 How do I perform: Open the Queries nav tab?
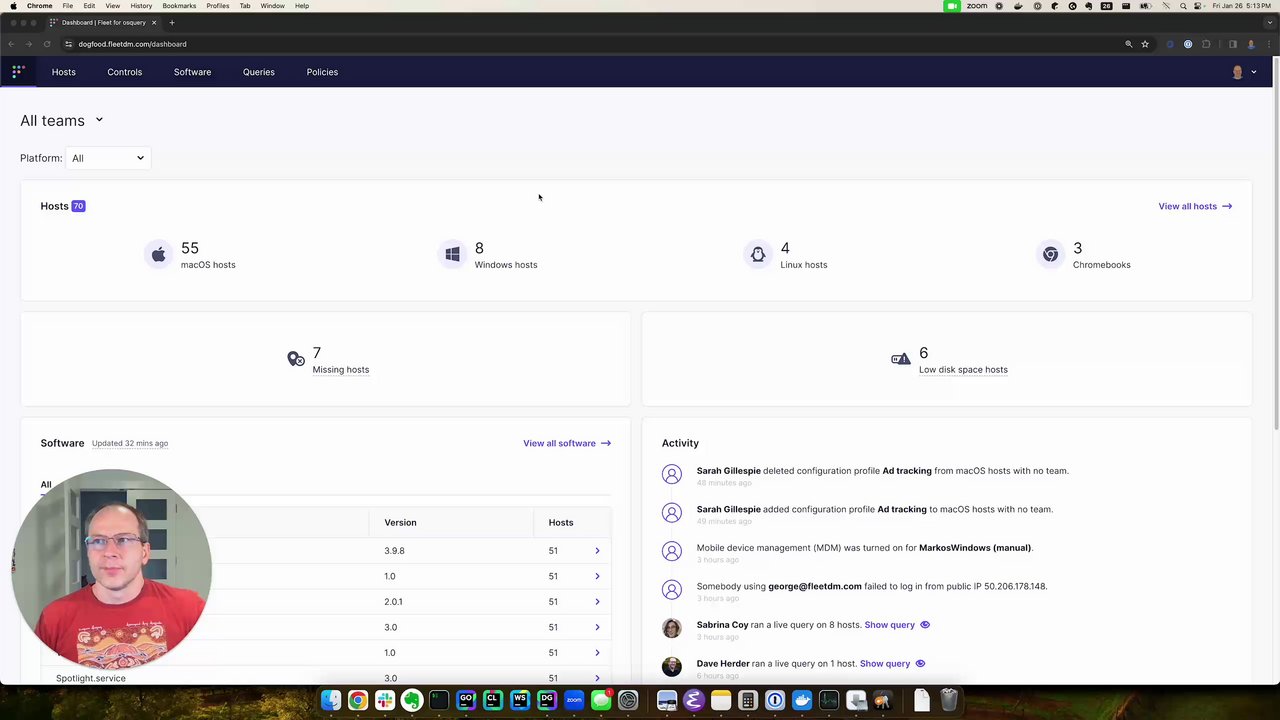tap(258, 72)
